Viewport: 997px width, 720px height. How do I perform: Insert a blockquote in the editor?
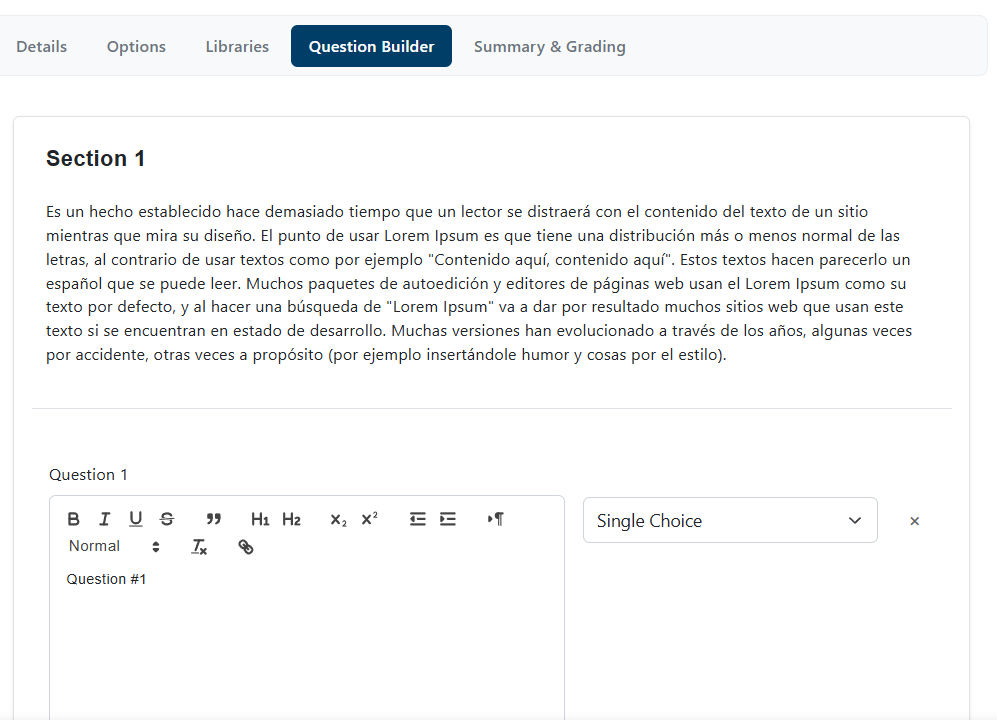pos(213,519)
